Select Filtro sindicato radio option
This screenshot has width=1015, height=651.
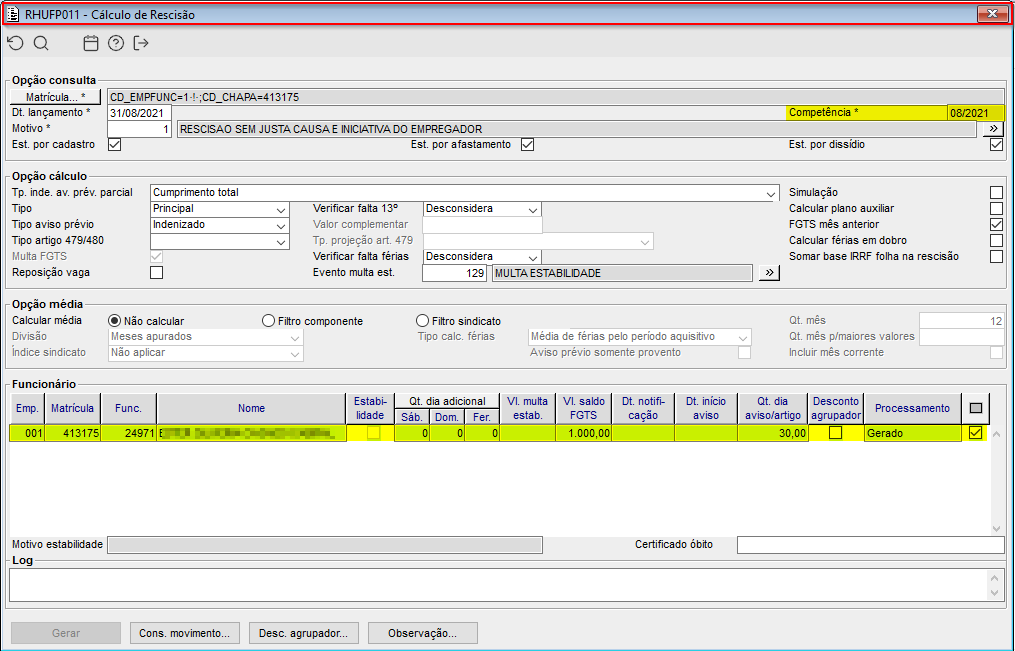click(422, 320)
